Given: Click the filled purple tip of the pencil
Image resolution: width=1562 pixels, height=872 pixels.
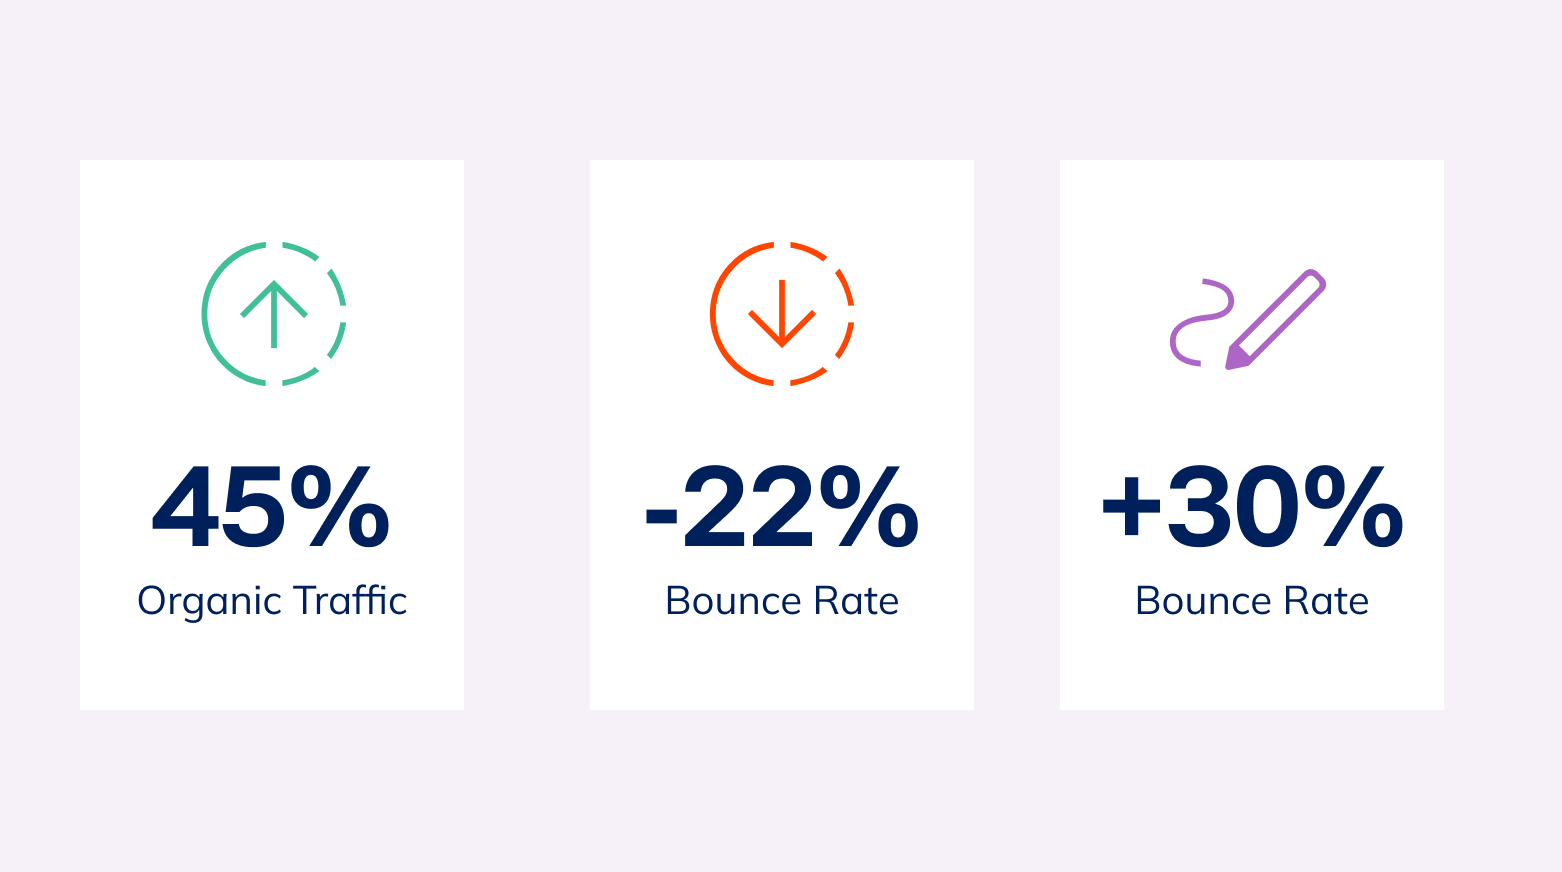Looking at the screenshot, I should tap(1236, 358).
